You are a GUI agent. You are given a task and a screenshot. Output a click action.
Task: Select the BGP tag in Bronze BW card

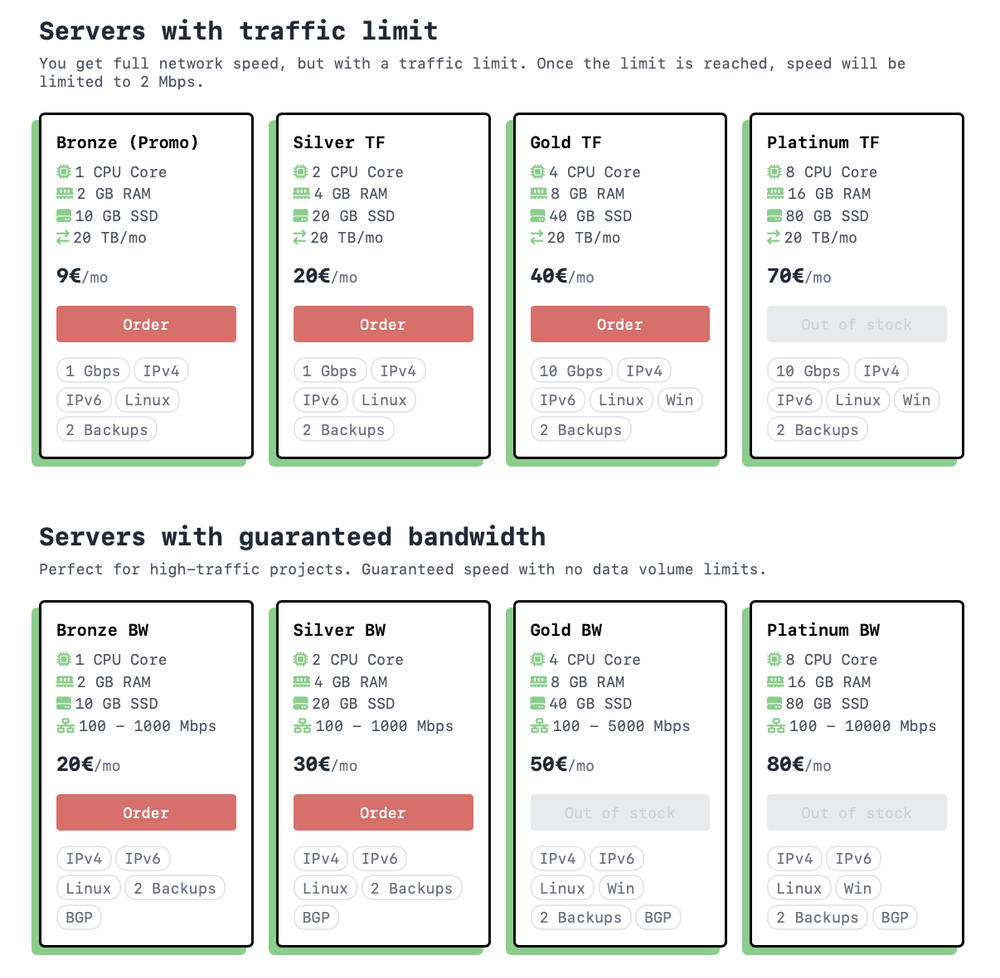pyautogui.click(x=79, y=917)
